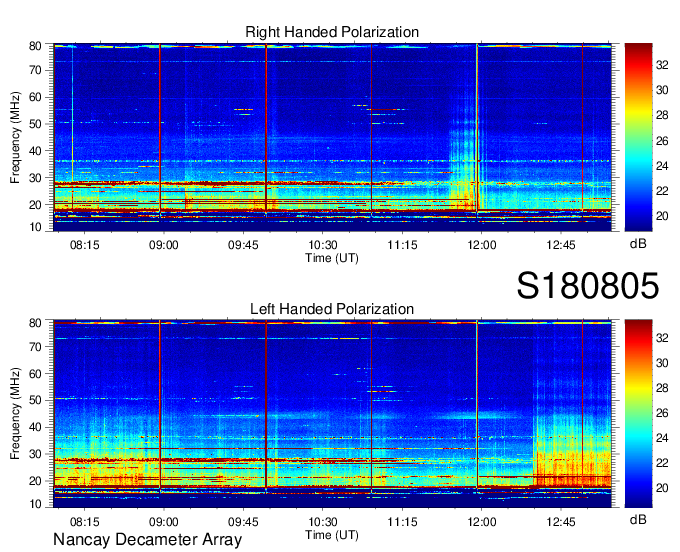Click the '09:00' tick label on lower plot
The height and width of the screenshot is (552, 680).
[163, 522]
